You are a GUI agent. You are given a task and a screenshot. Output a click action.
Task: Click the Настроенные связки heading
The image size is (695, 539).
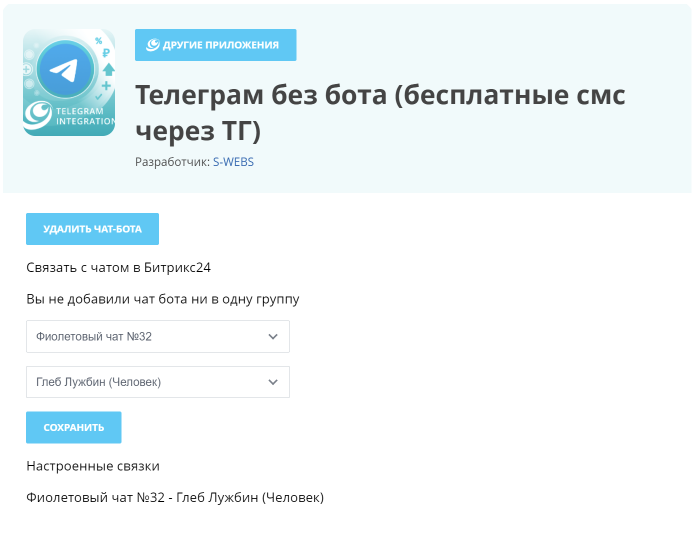93,466
